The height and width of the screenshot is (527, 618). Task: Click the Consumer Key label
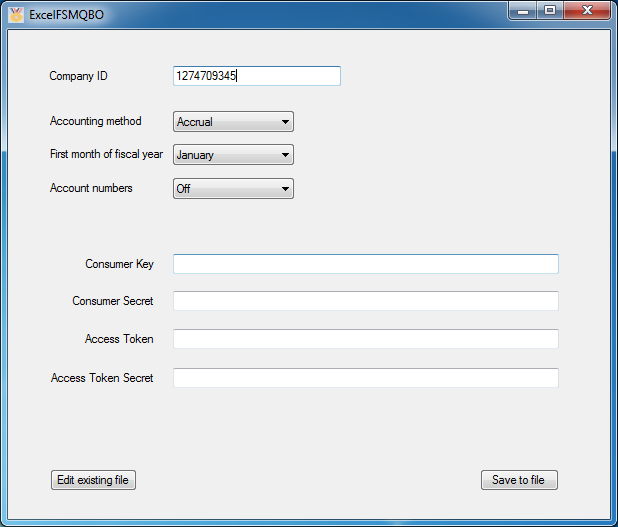(x=119, y=264)
